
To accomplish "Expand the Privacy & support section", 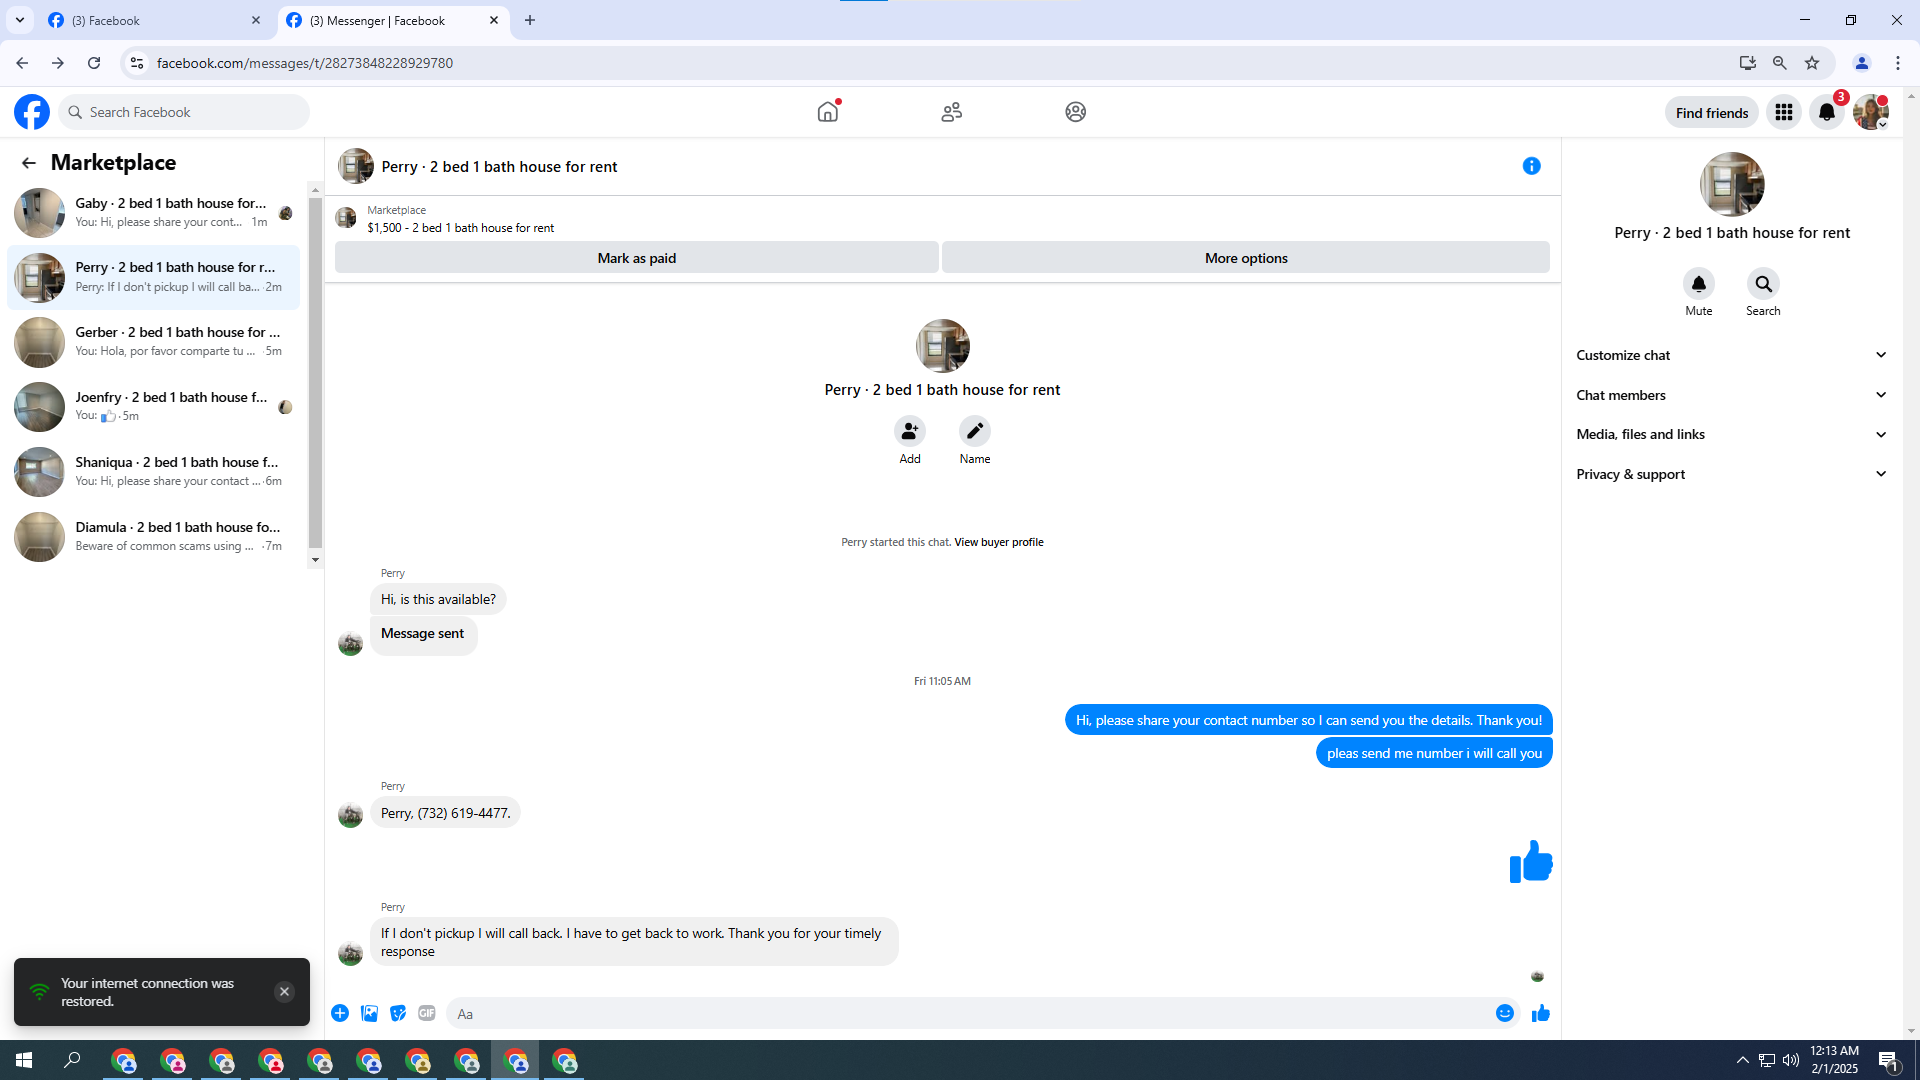I will click(x=1732, y=474).
